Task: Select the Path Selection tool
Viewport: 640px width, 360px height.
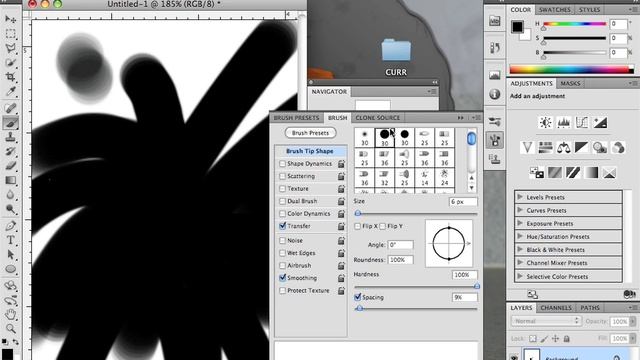Action: 11,255
